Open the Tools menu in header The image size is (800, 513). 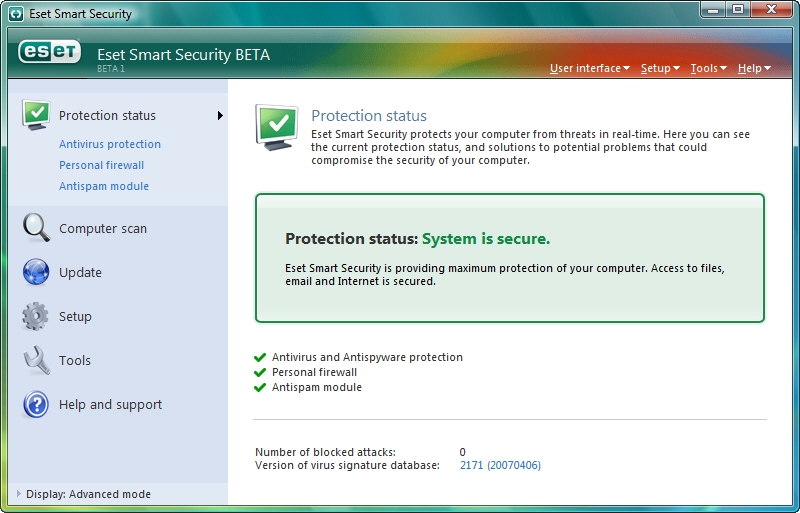point(707,68)
